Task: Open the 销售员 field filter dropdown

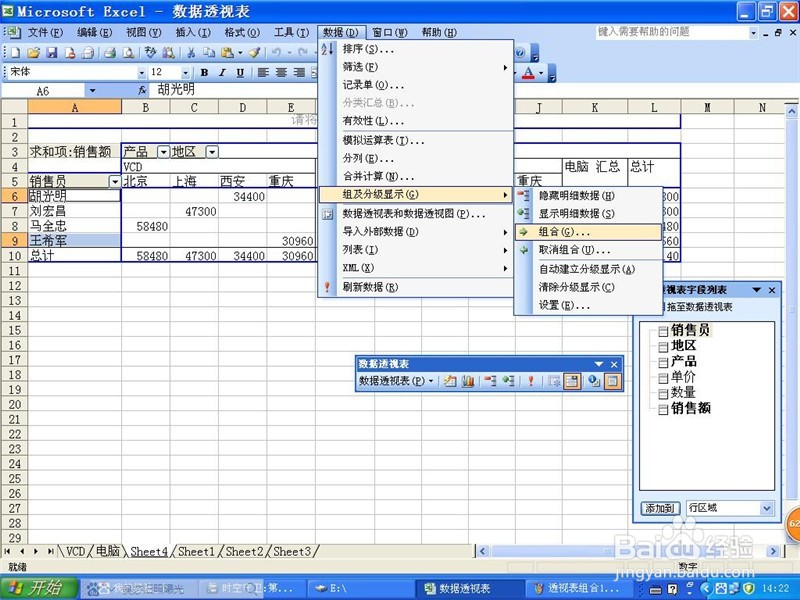Action: 114,182
